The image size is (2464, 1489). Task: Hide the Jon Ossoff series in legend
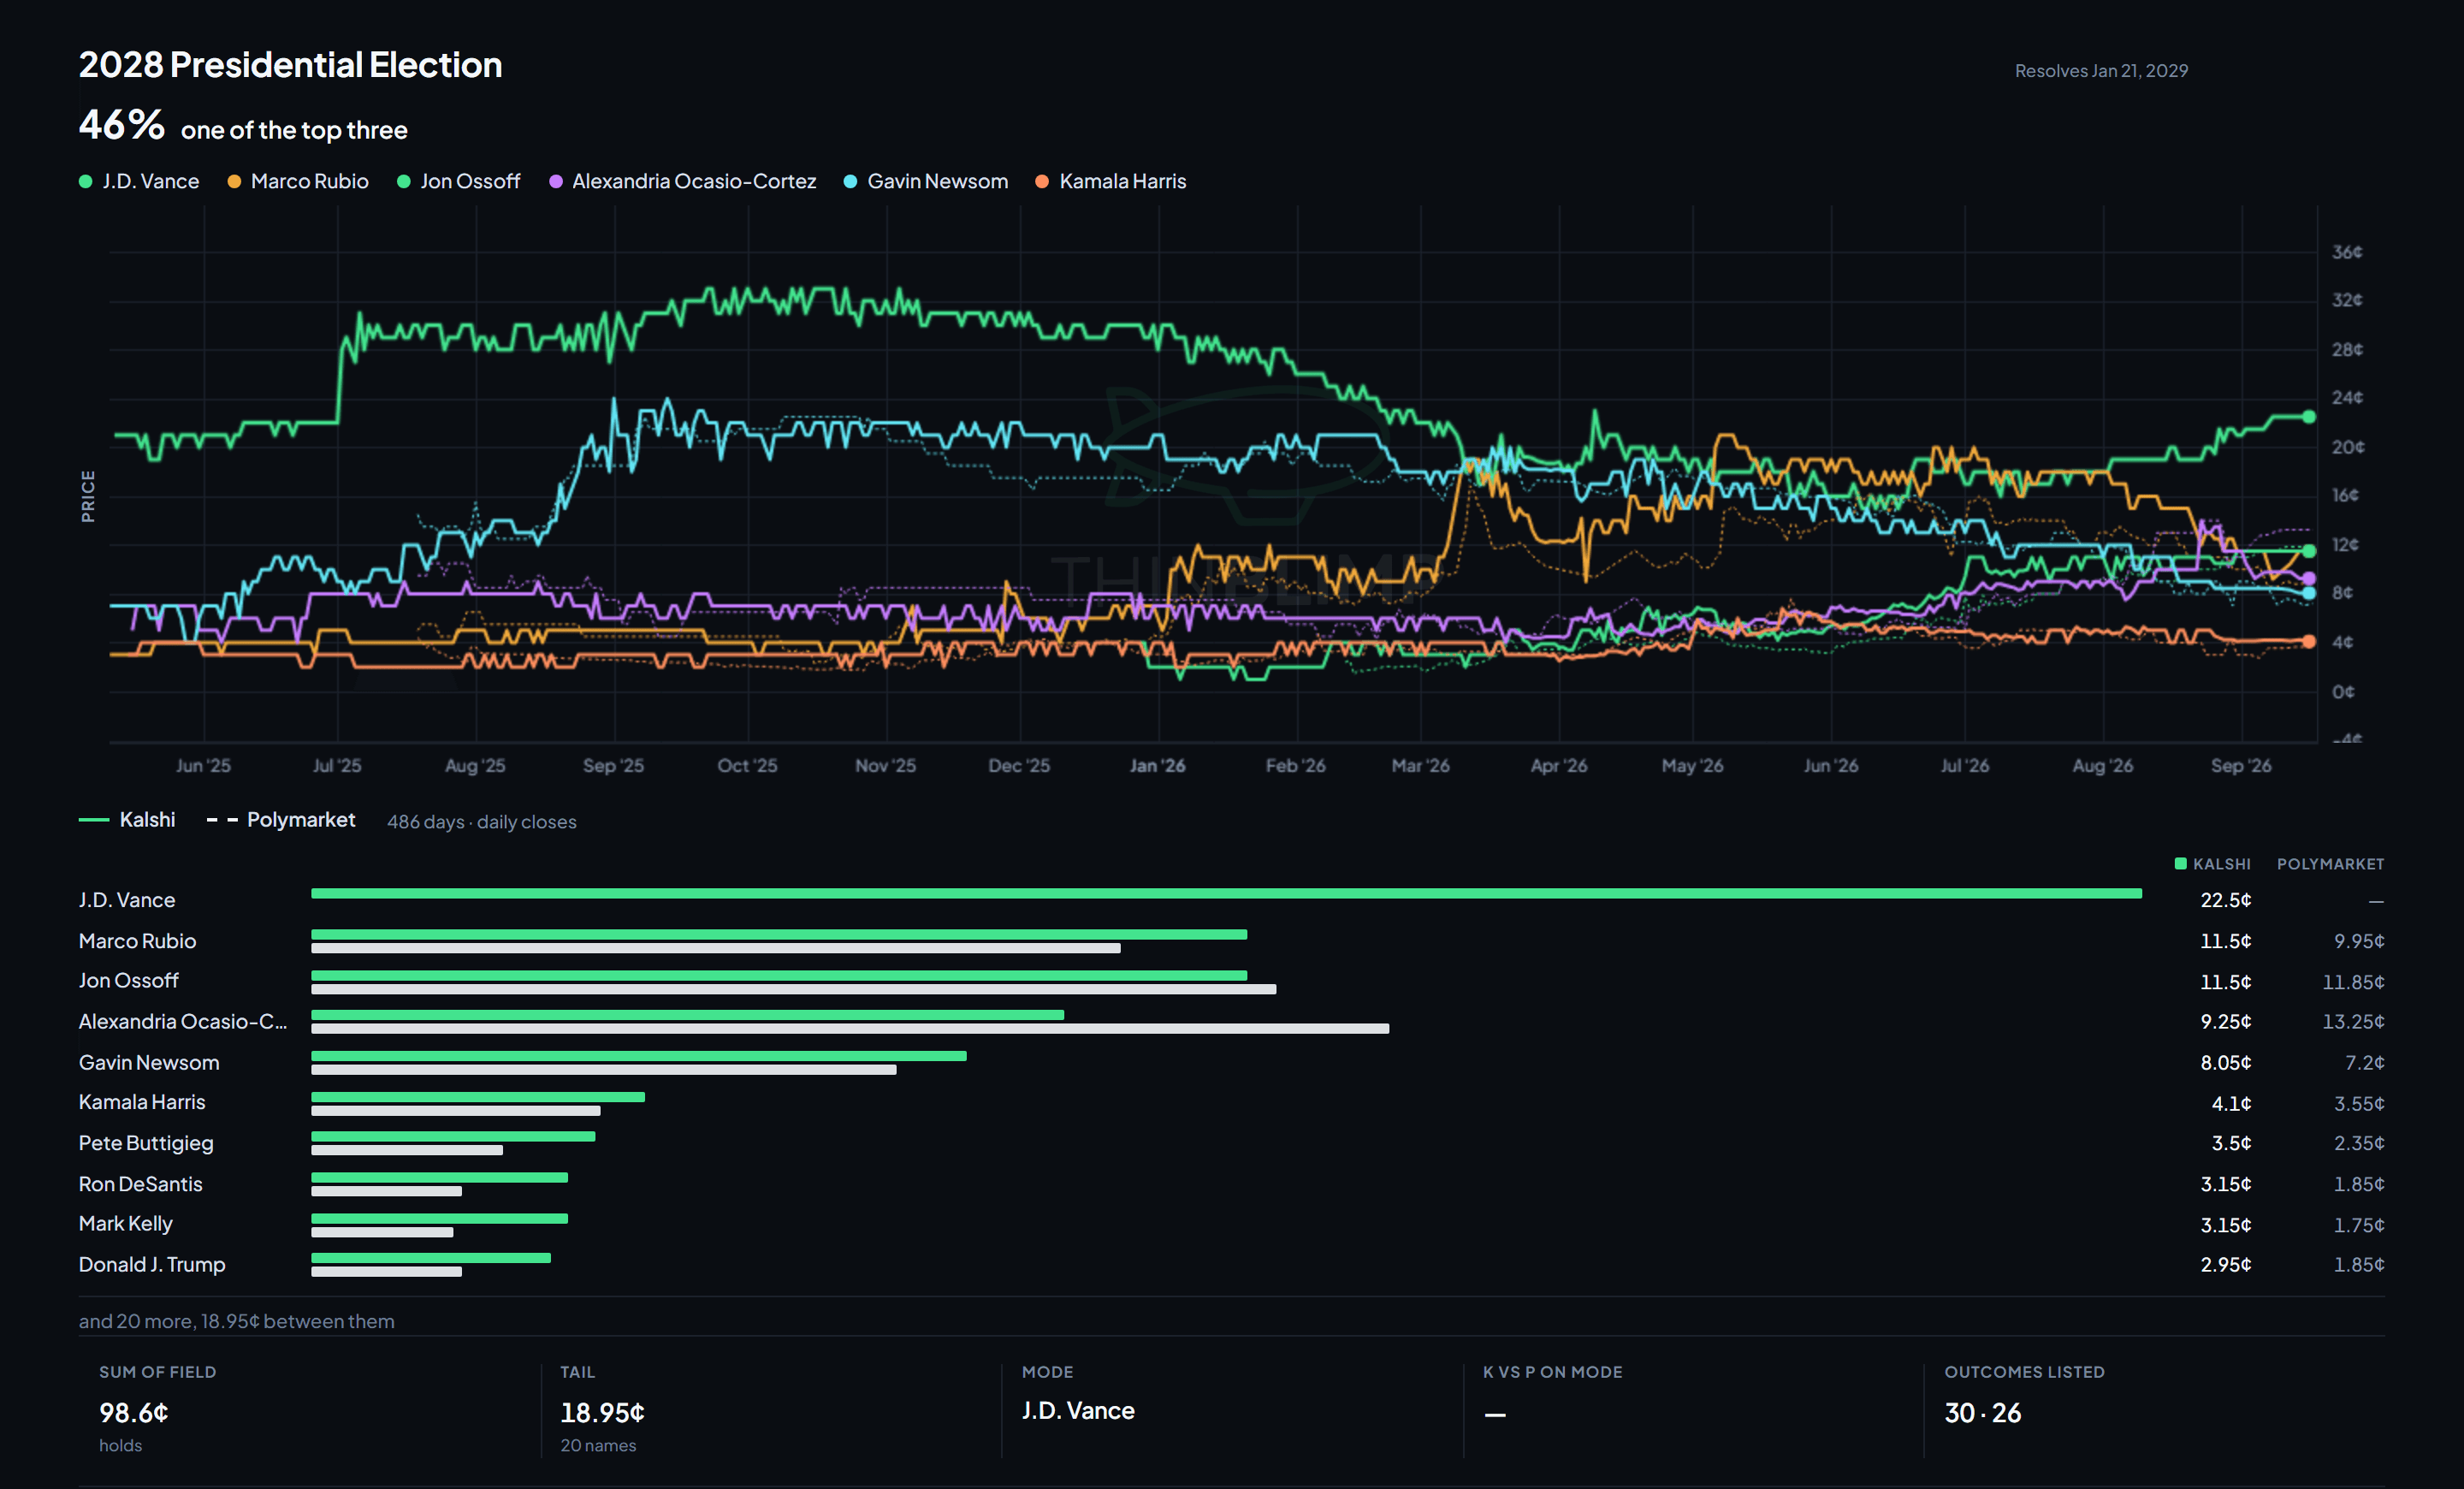click(x=459, y=182)
